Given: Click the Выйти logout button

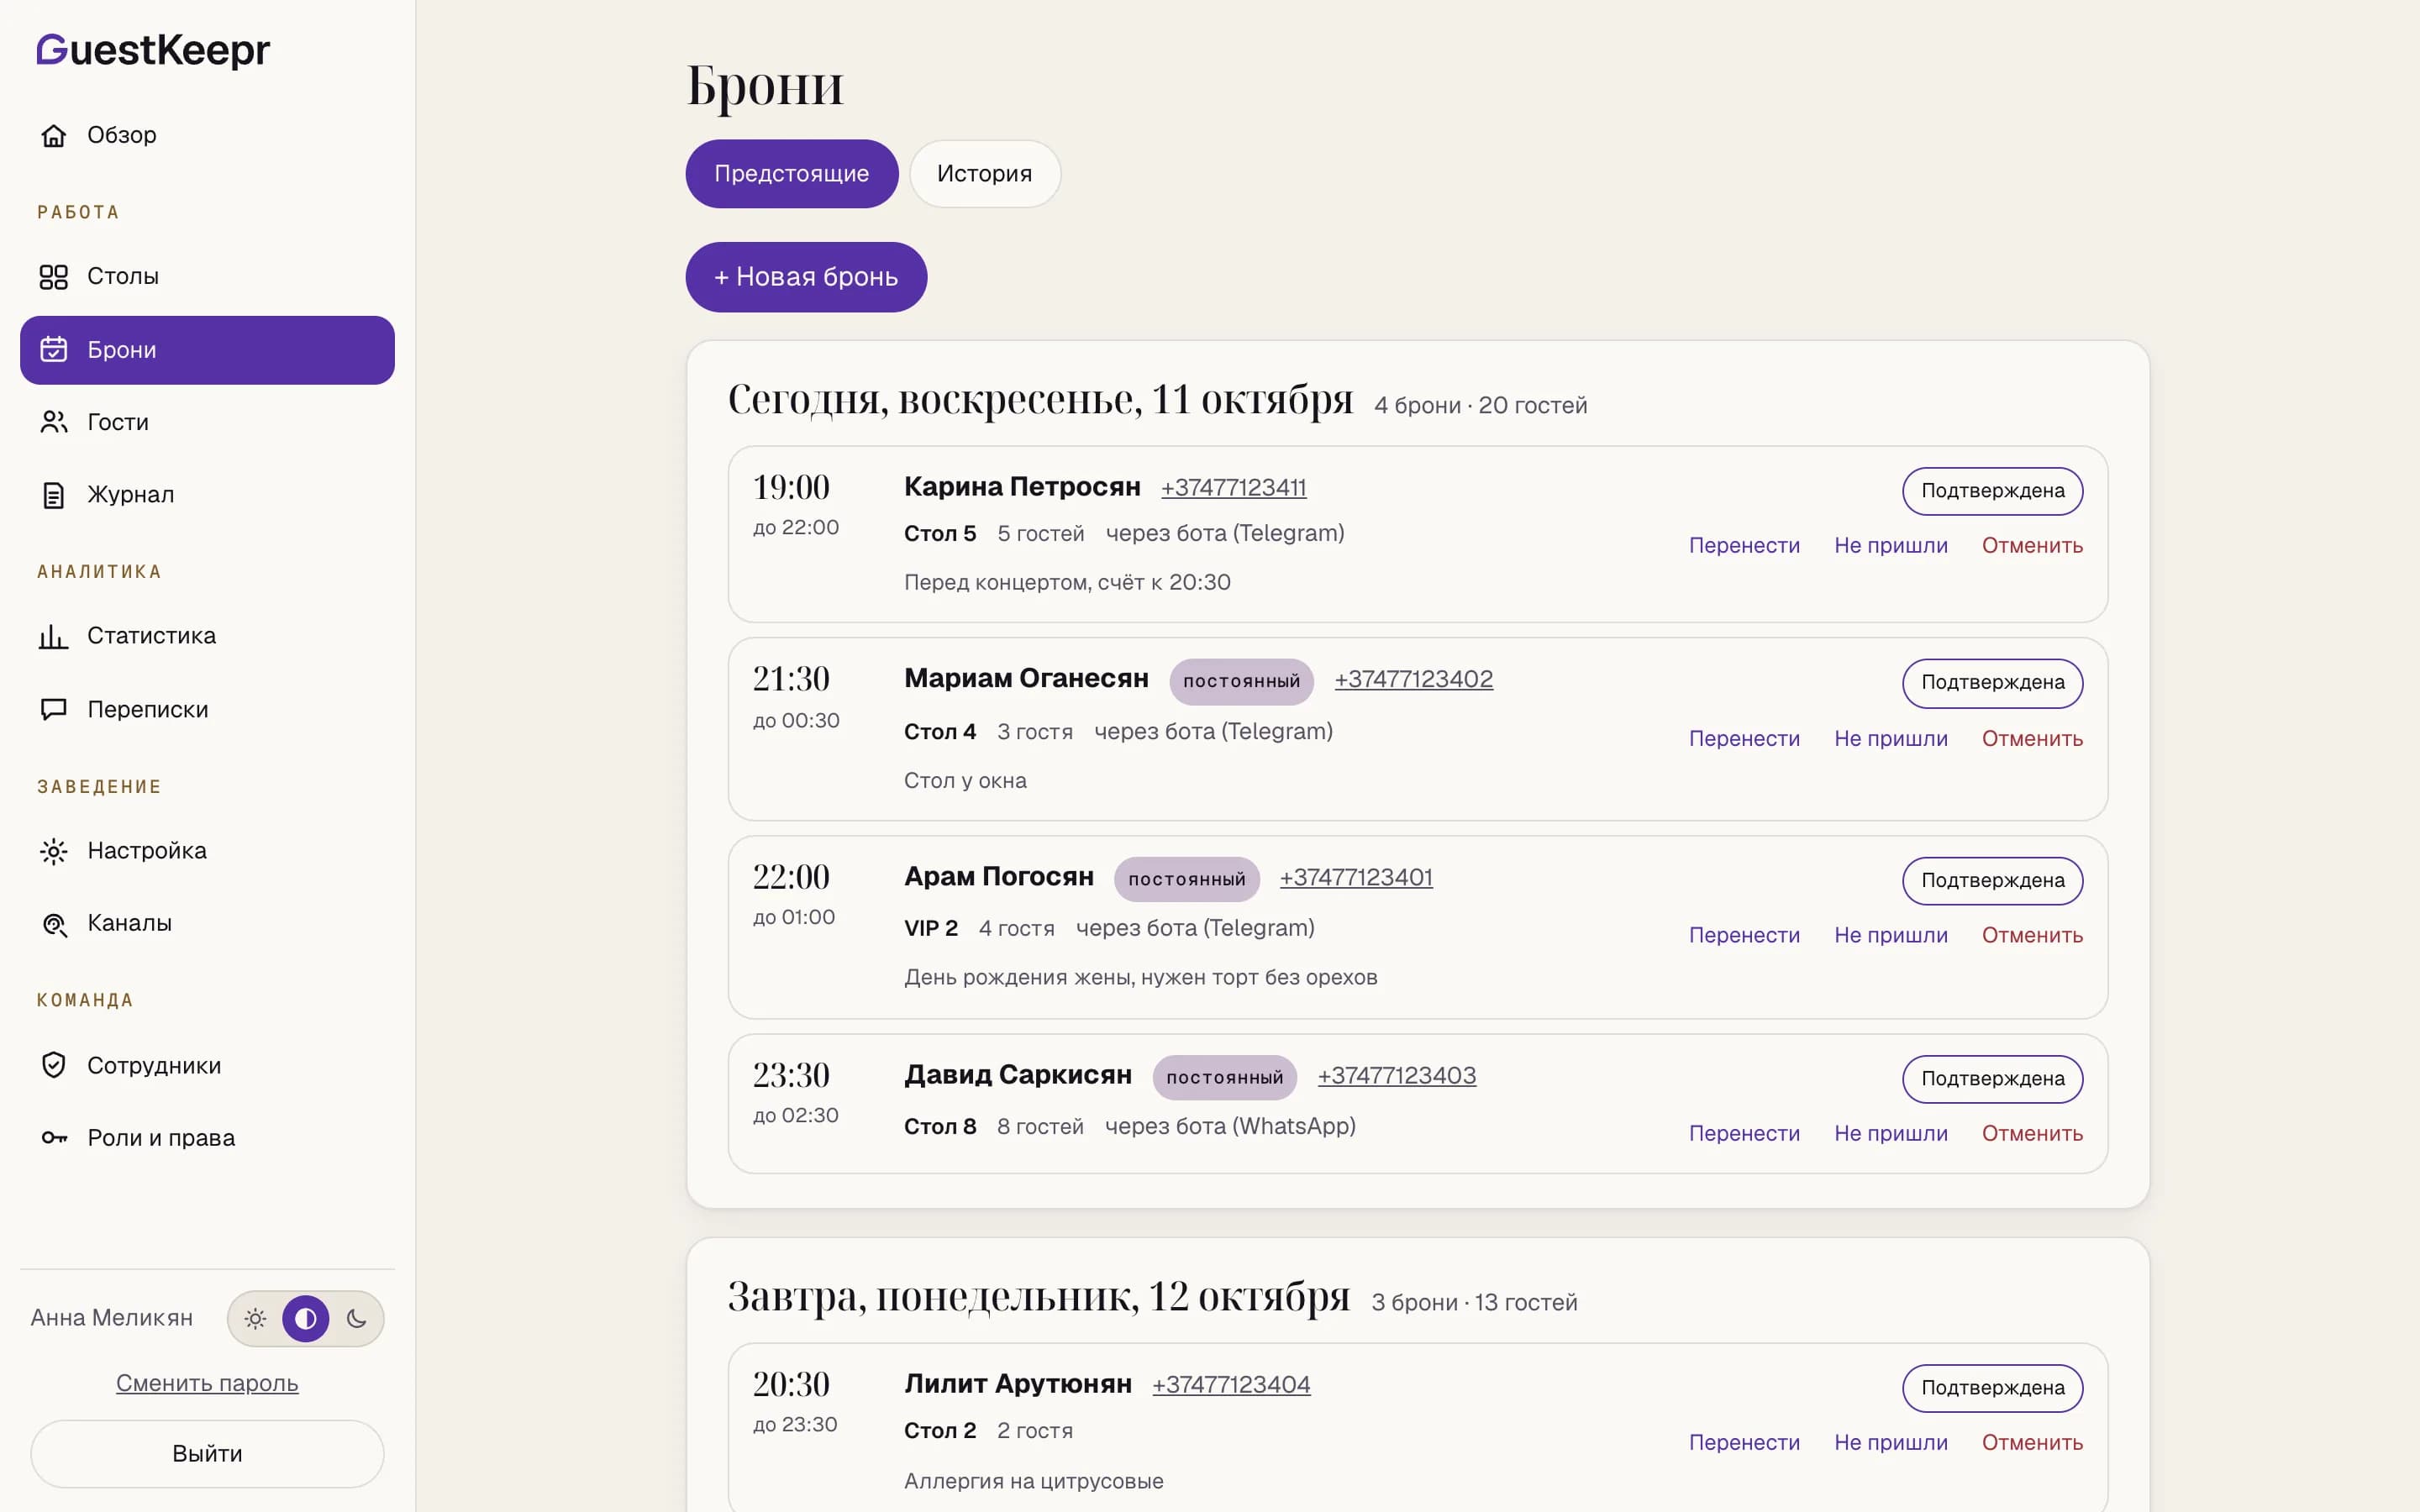Looking at the screenshot, I should [207, 1454].
